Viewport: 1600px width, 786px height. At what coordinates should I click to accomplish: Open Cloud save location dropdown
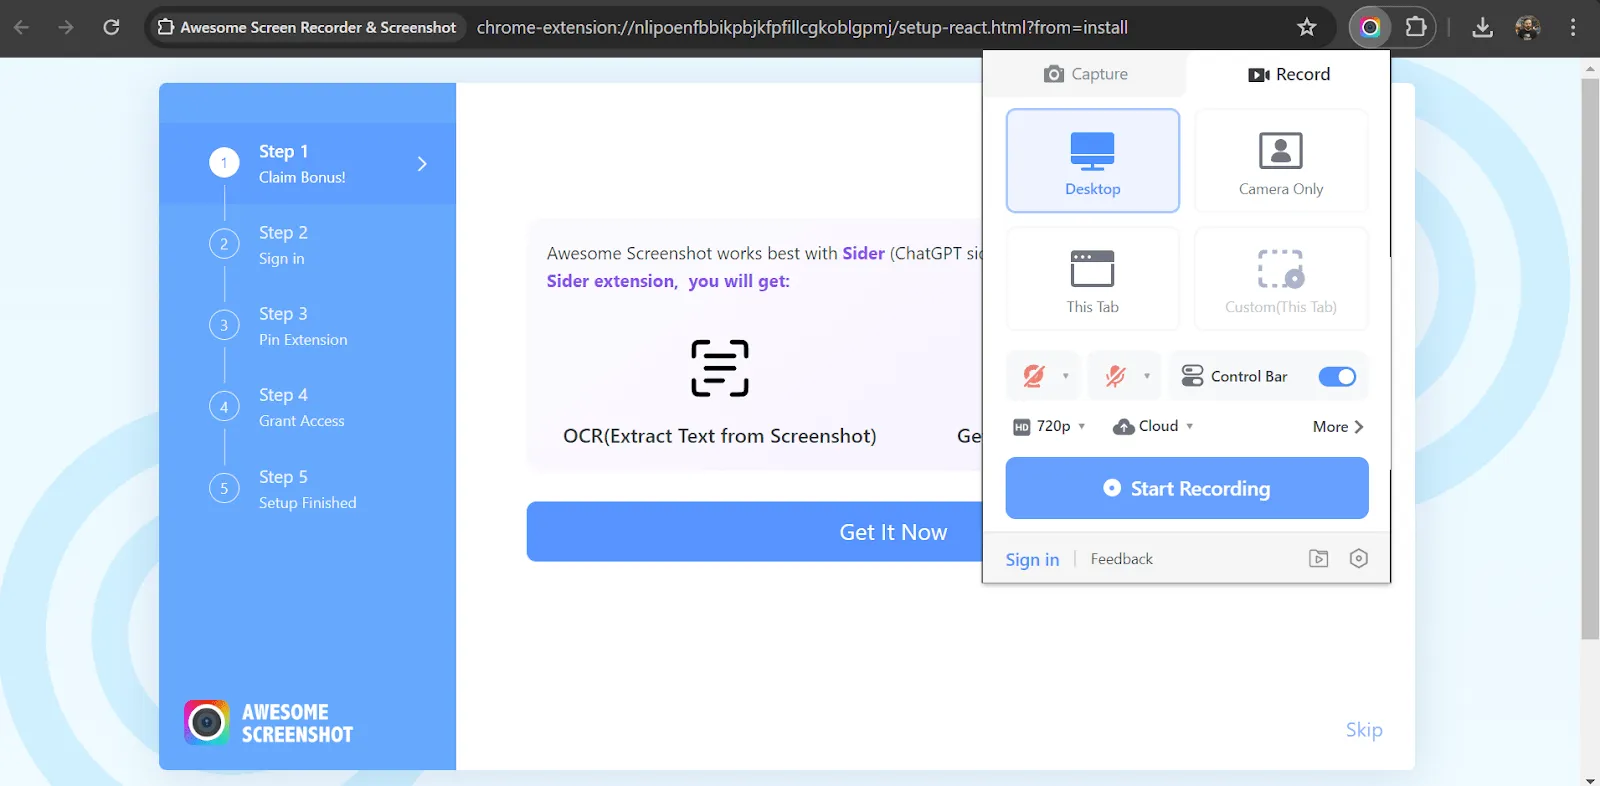pos(1153,426)
